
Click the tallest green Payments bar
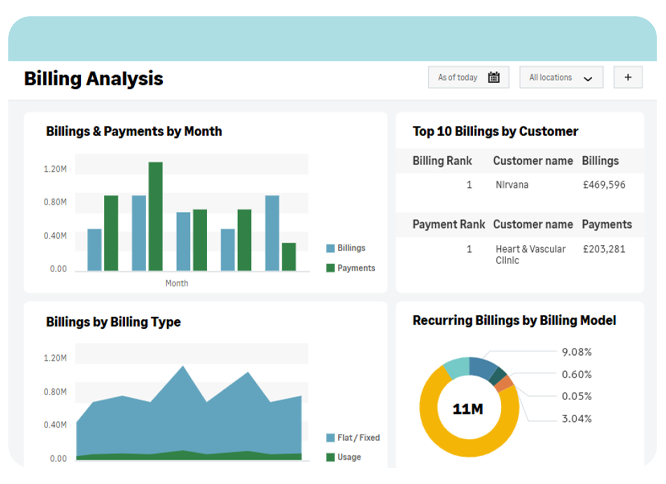[x=155, y=216]
